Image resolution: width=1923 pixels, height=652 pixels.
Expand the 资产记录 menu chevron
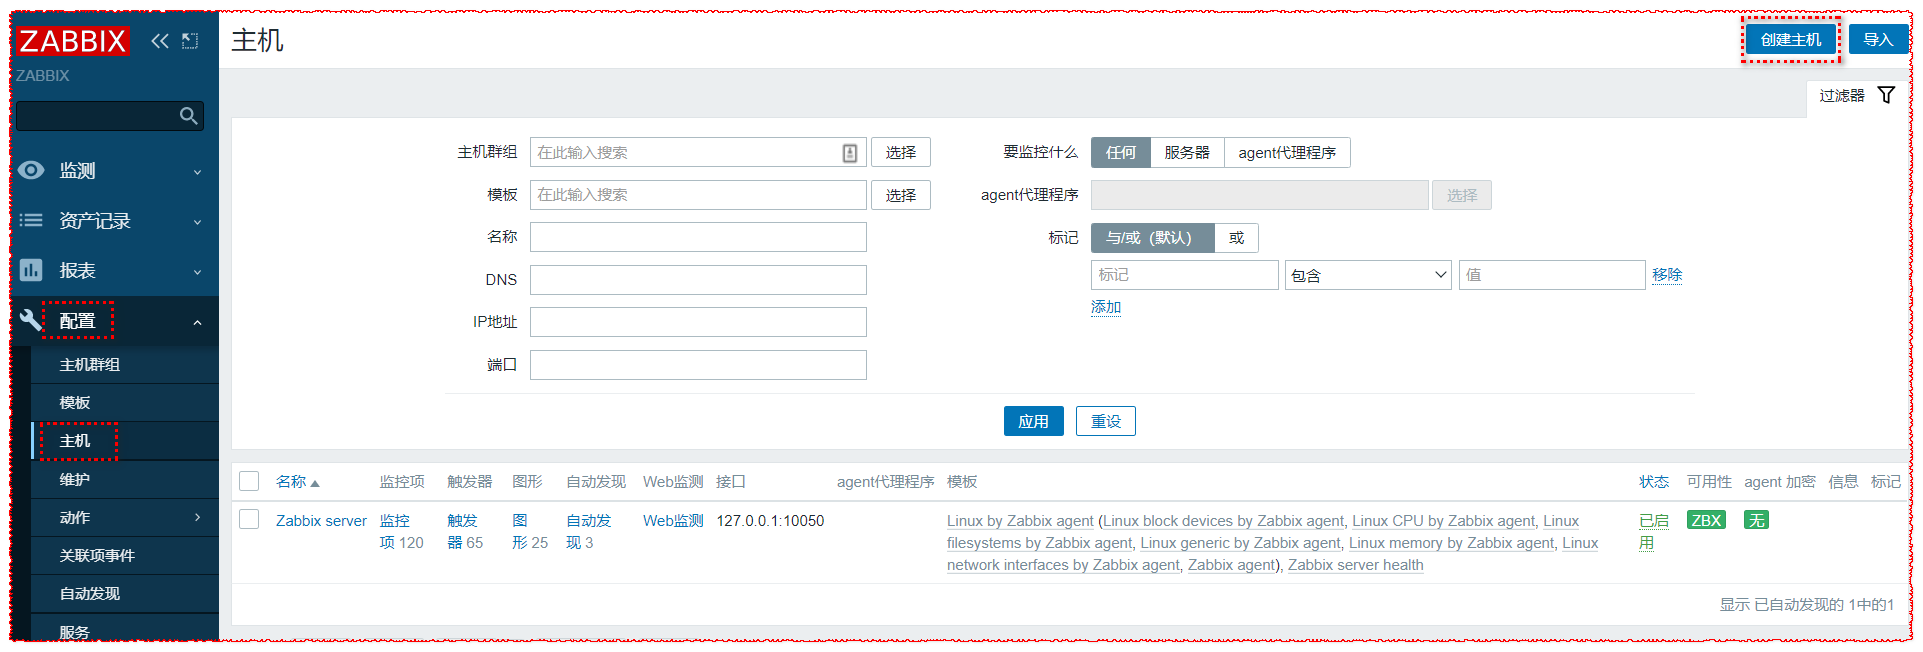tap(197, 222)
